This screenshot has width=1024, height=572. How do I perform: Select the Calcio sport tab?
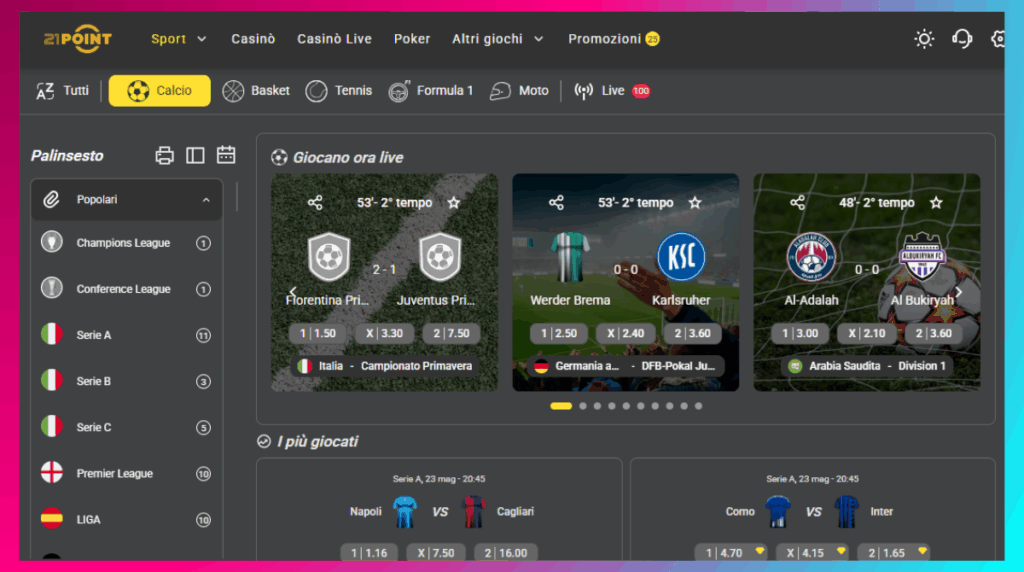coord(159,91)
